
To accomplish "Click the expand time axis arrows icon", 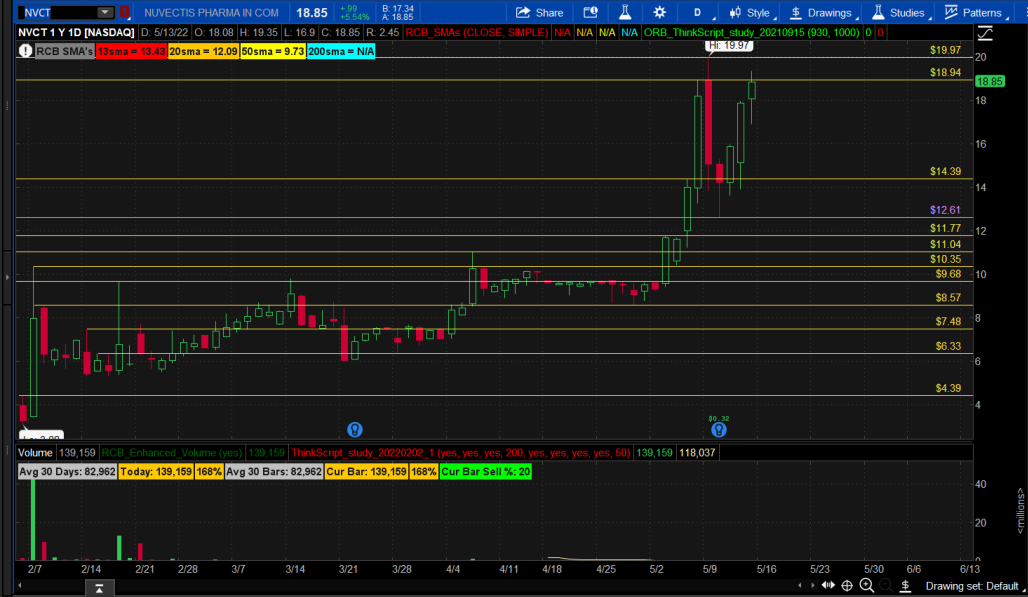I will [829, 586].
